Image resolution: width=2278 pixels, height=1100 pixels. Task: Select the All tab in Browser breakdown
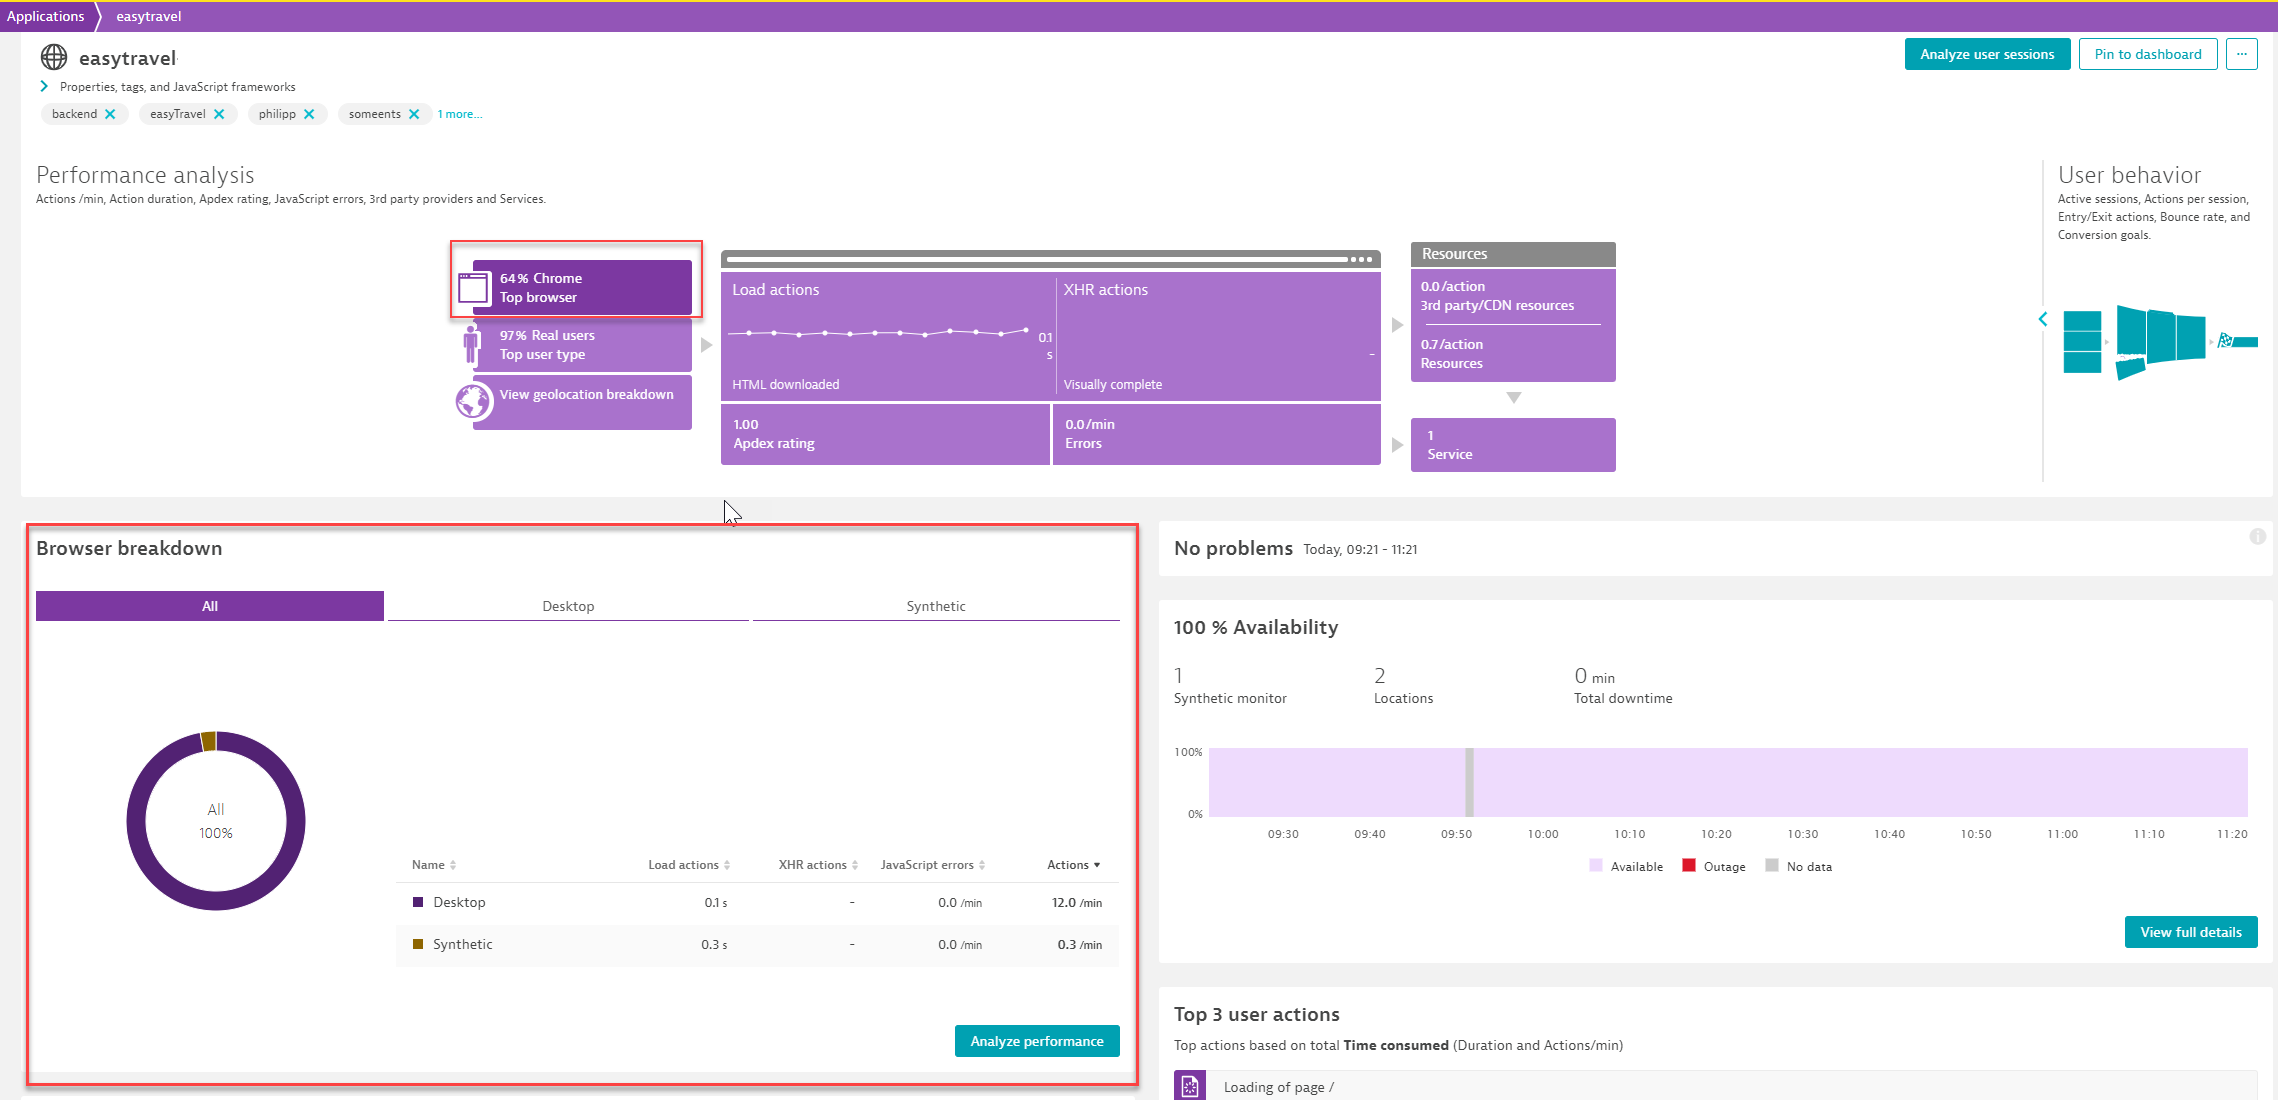210,606
